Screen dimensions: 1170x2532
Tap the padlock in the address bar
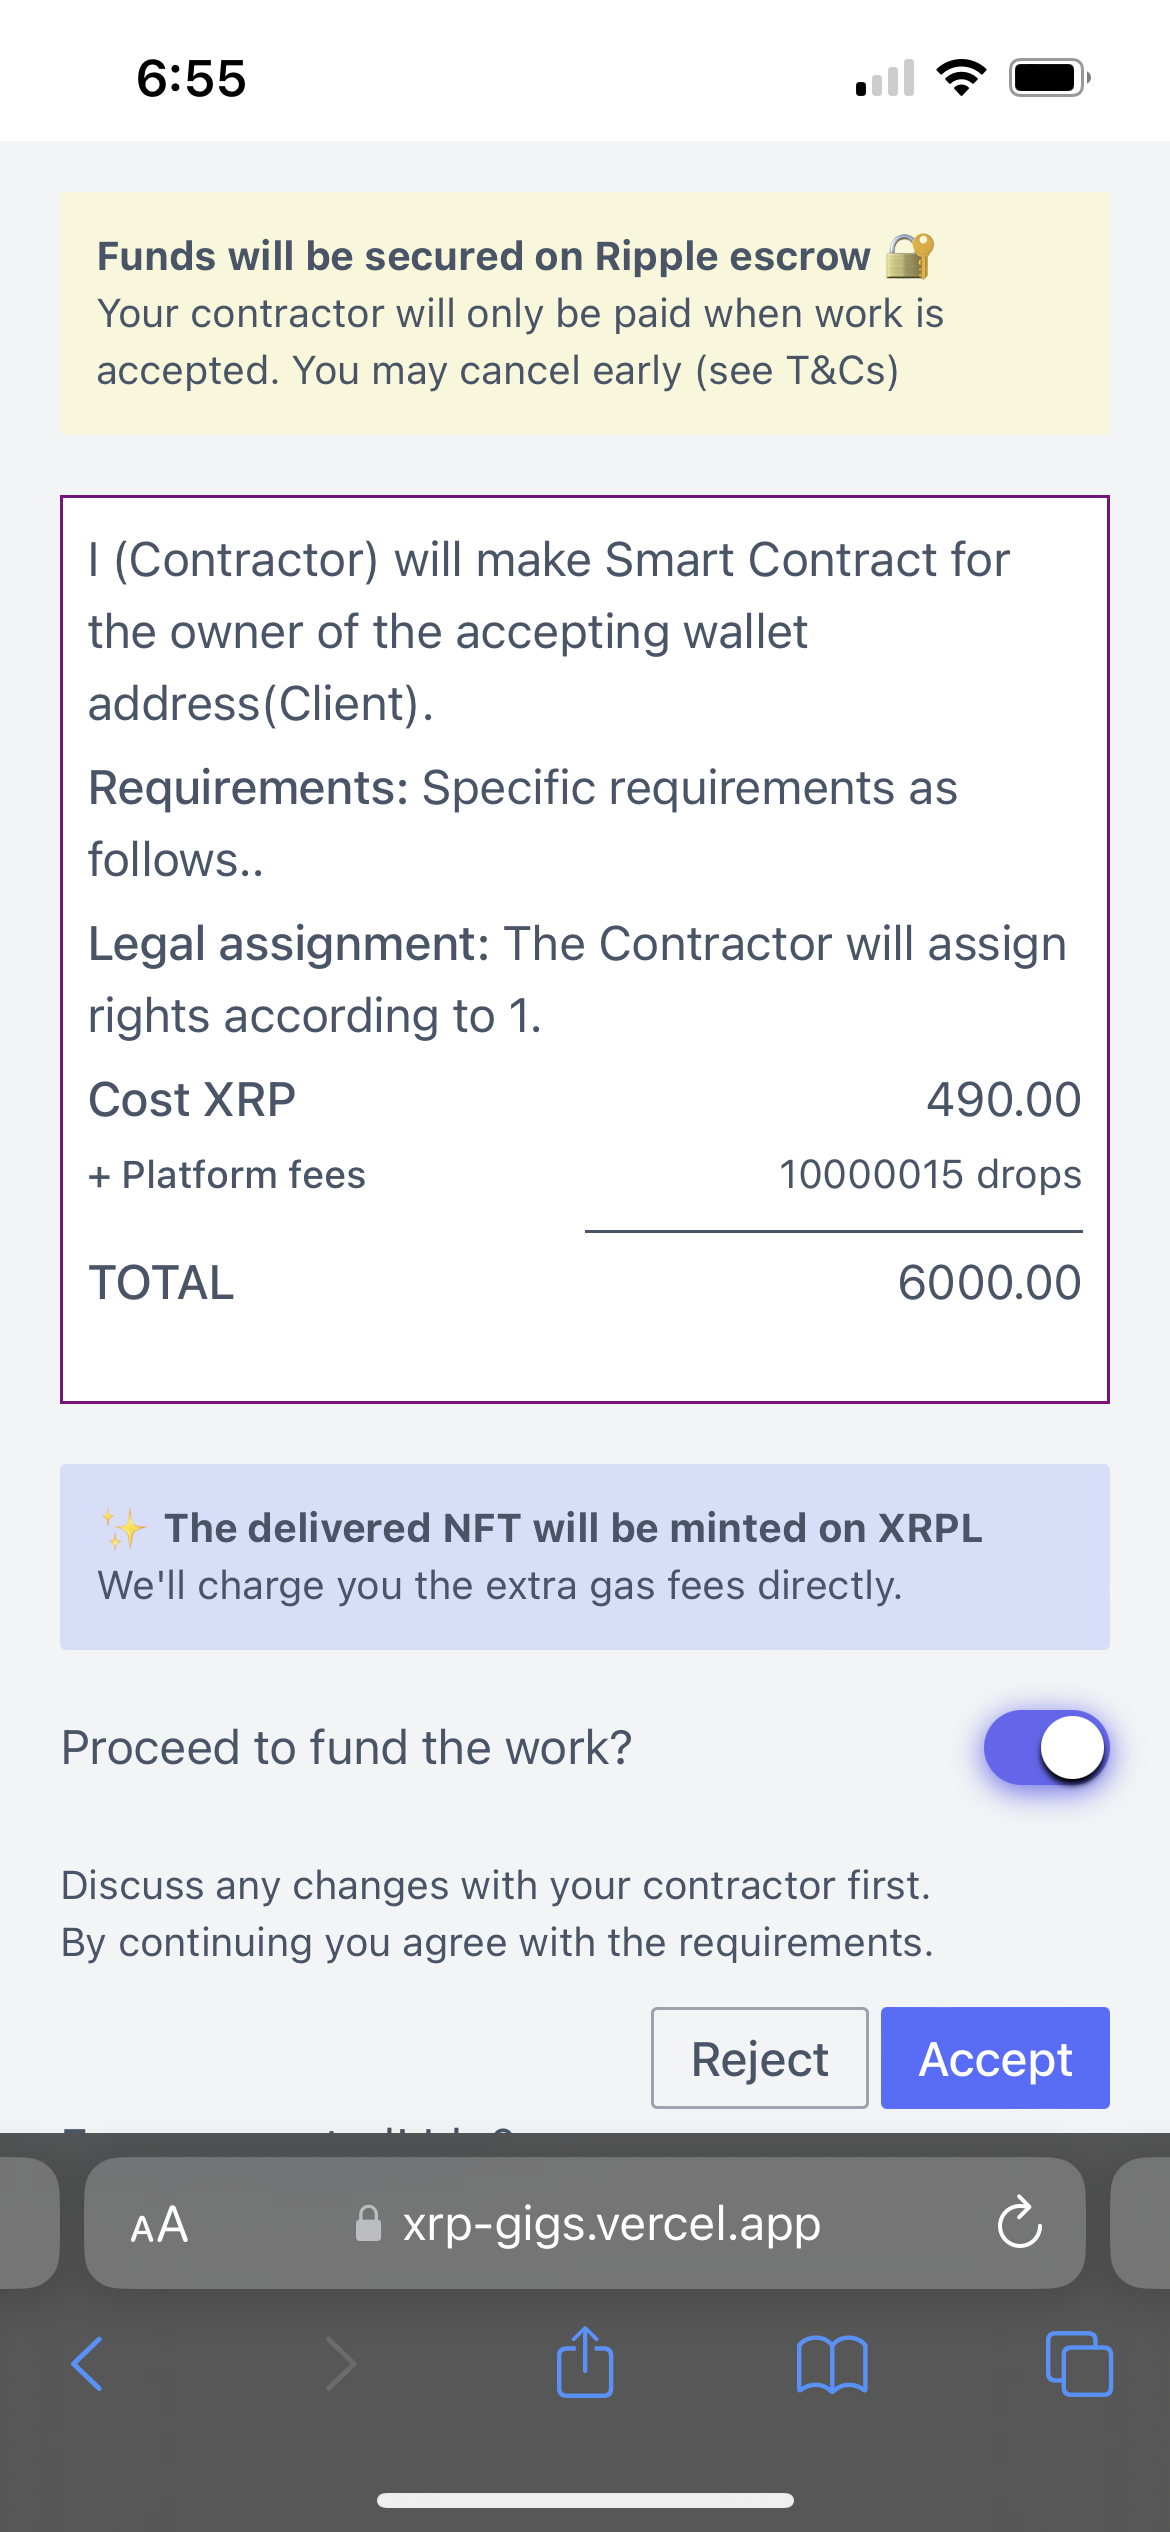click(369, 2223)
